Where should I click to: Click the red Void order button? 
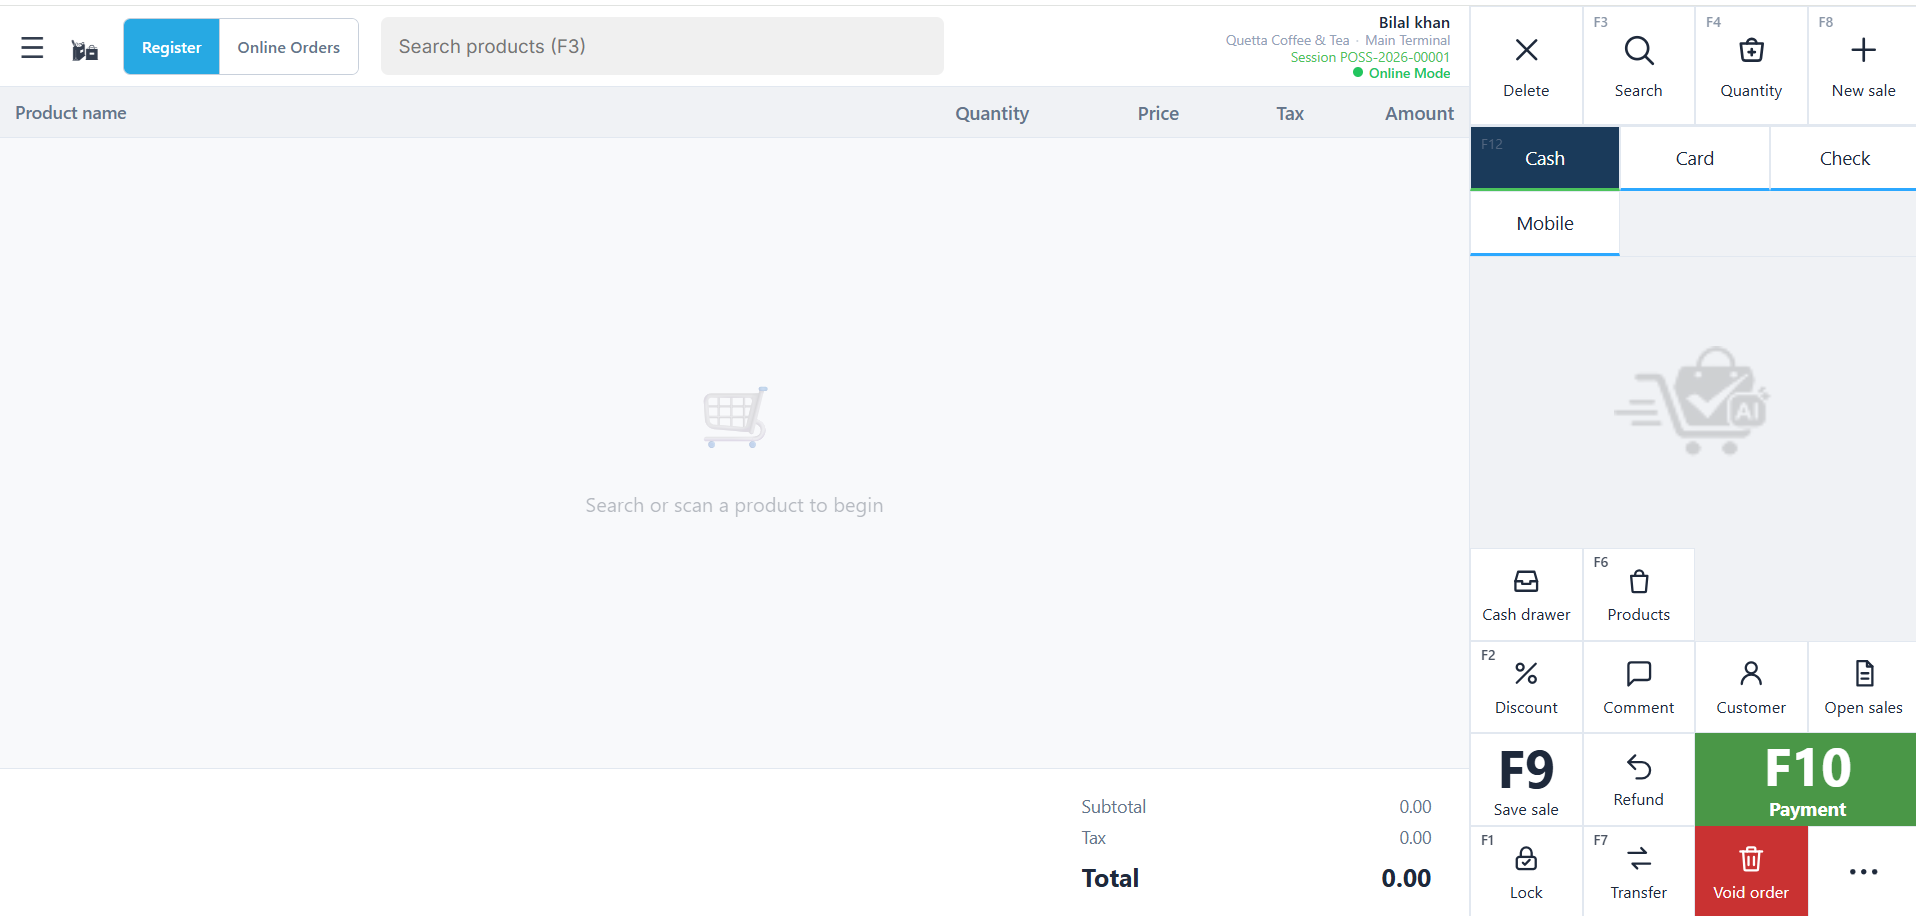(1751, 872)
